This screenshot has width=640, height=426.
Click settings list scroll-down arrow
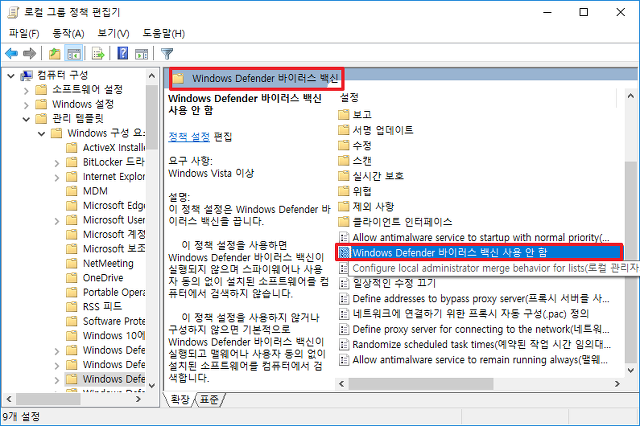coord(631,371)
